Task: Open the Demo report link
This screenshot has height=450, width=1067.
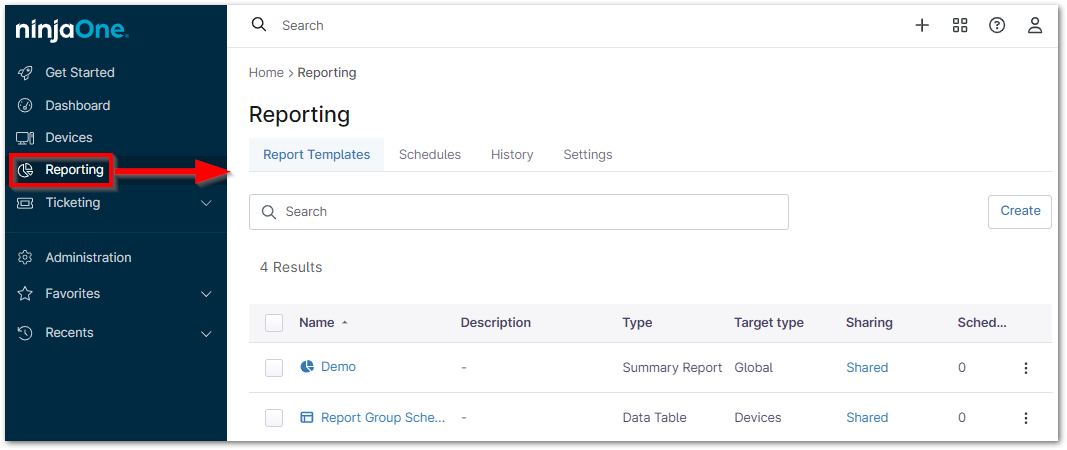Action: tap(338, 366)
